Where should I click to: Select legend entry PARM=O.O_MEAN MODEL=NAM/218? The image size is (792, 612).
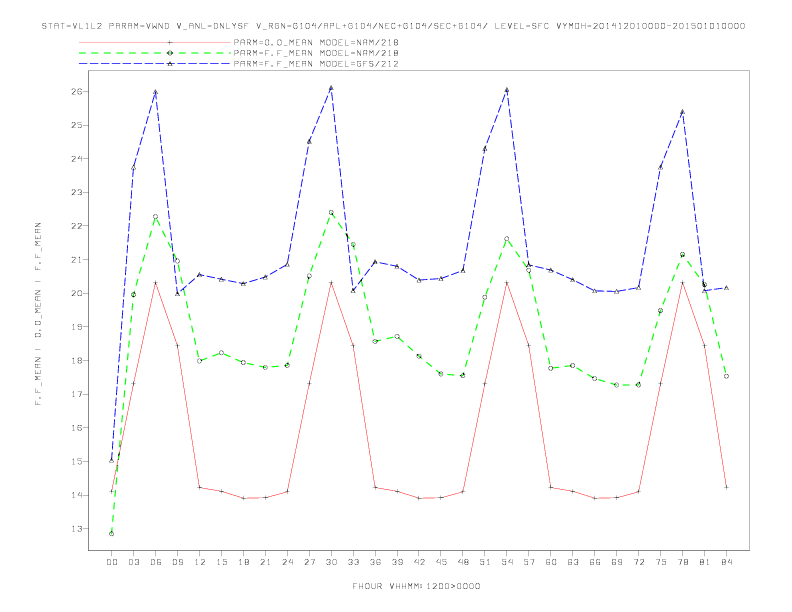click(316, 42)
